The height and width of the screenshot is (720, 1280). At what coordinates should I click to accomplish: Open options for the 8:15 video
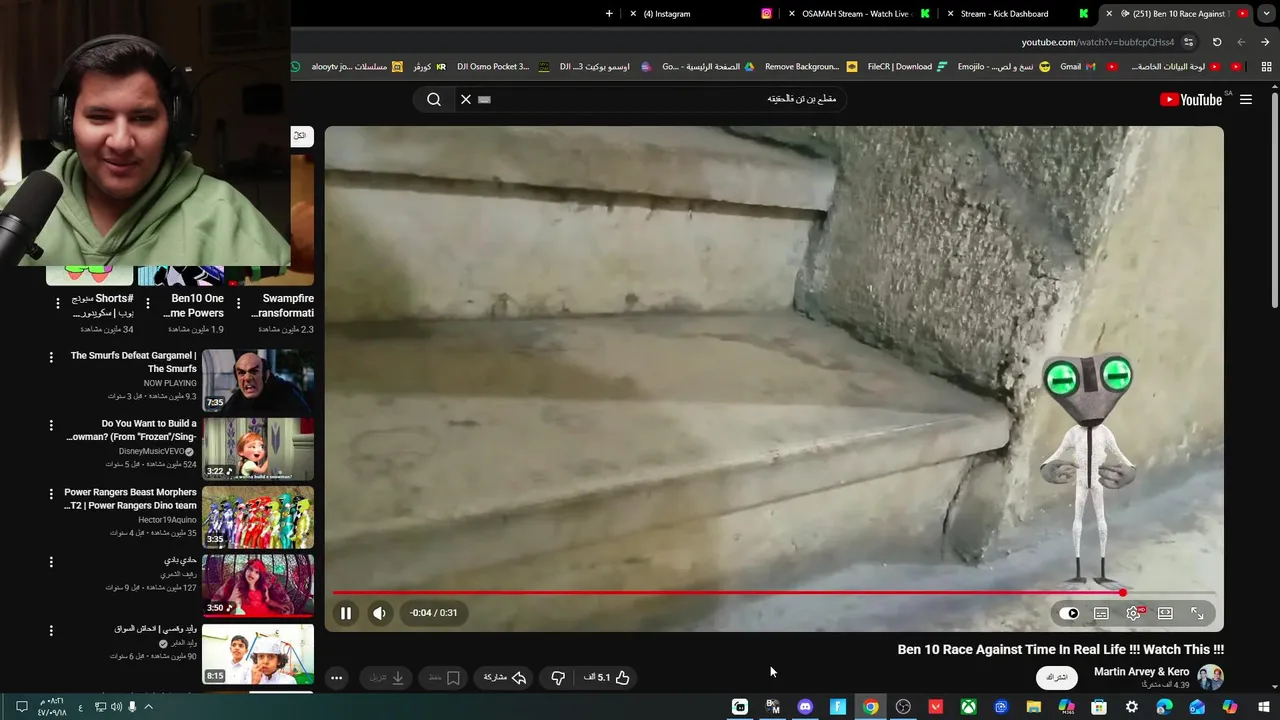coord(51,631)
